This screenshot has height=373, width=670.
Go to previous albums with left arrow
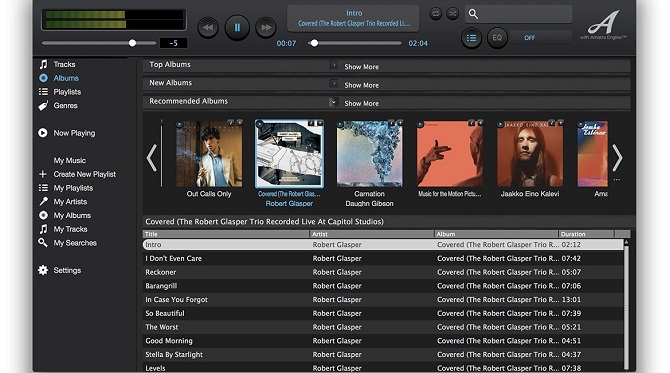pyautogui.click(x=152, y=158)
